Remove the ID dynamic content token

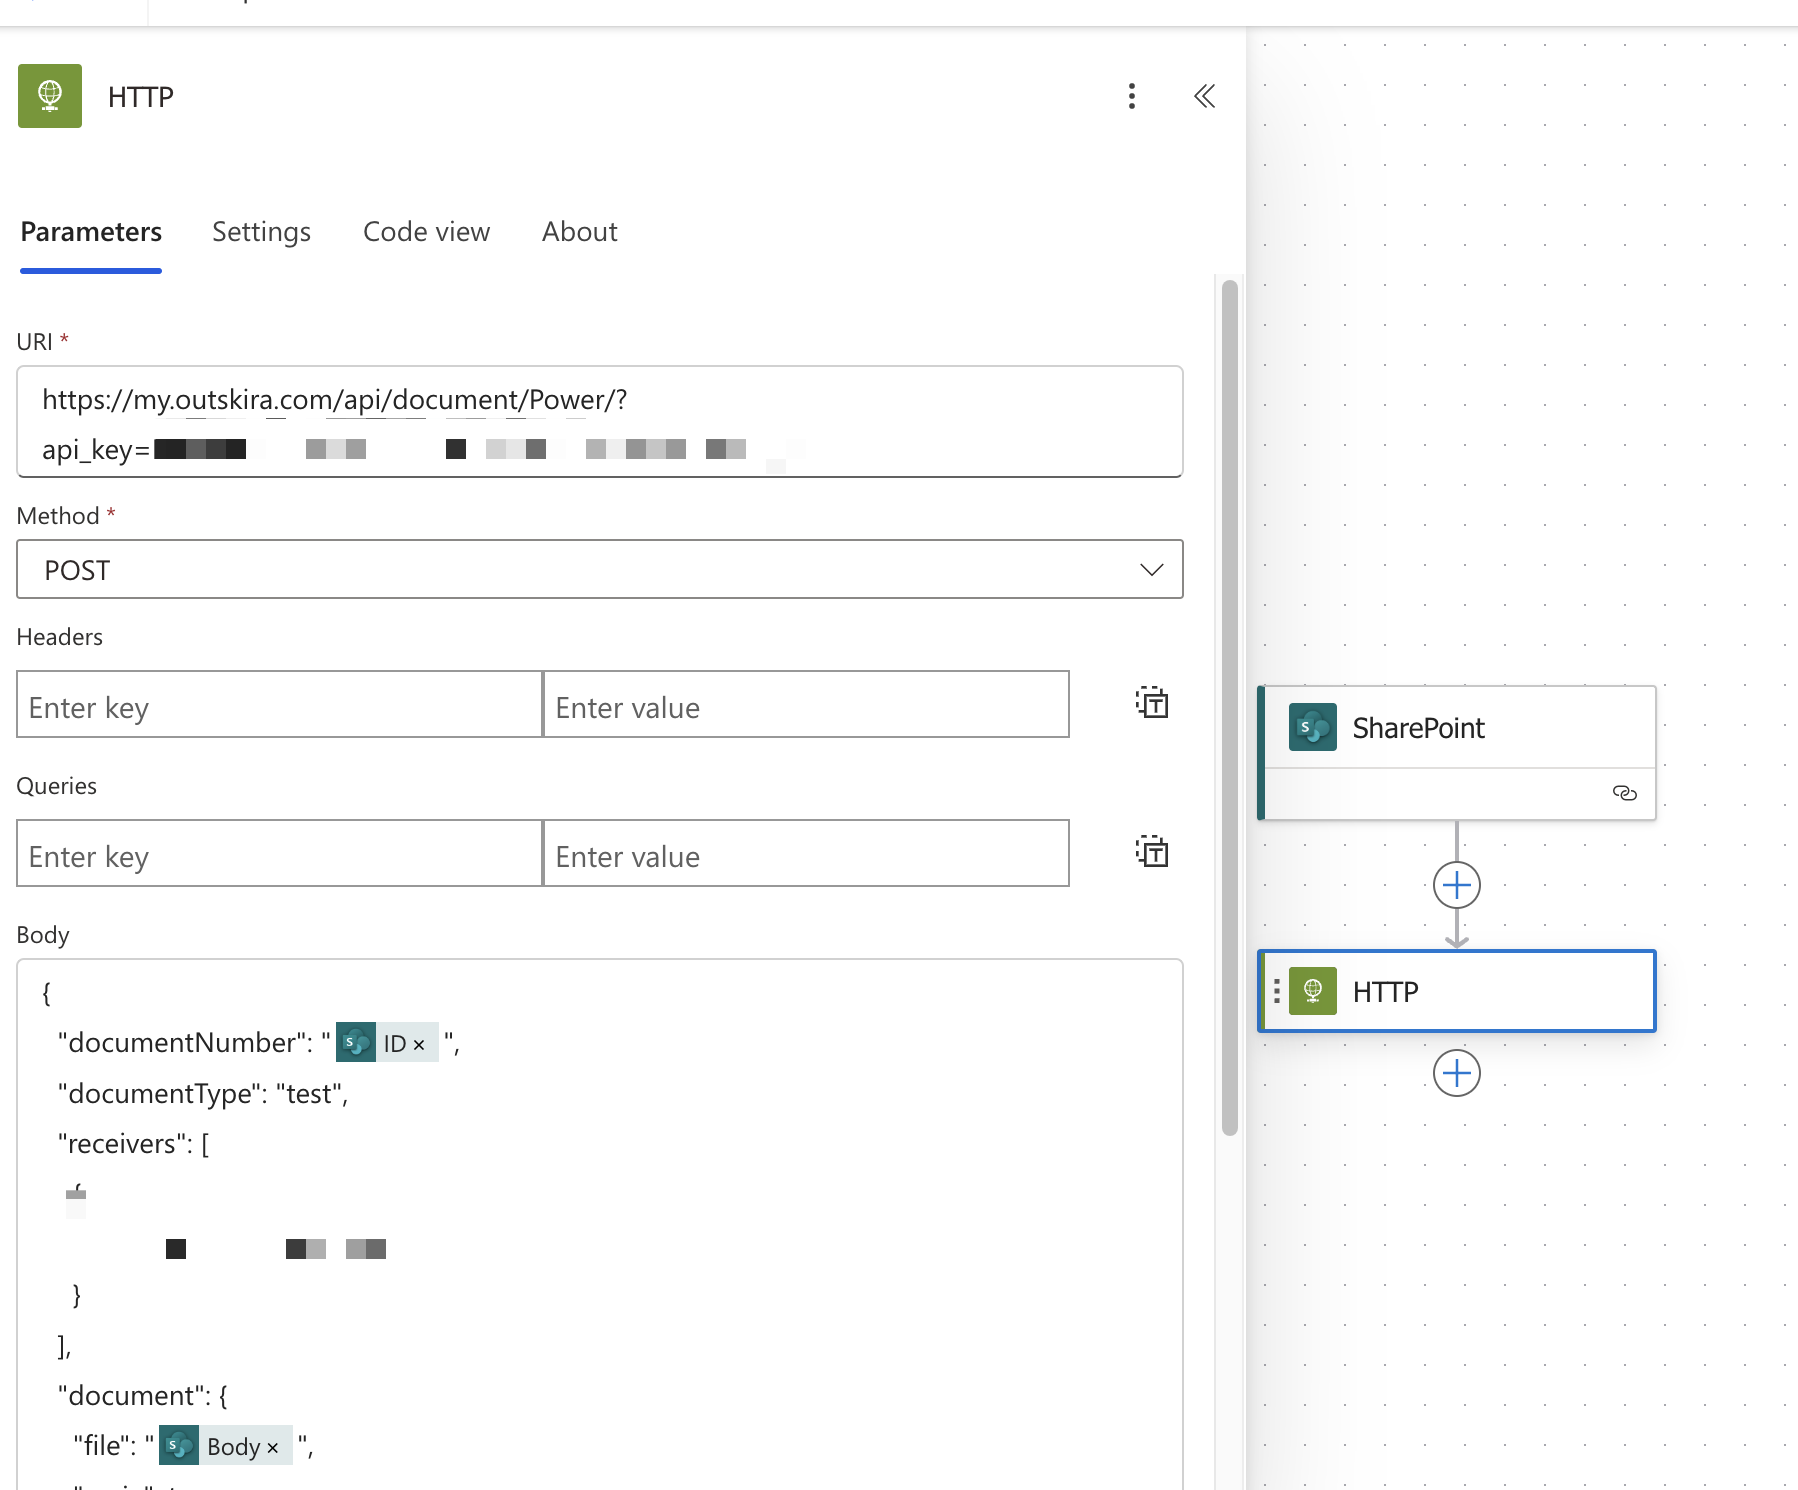click(419, 1045)
